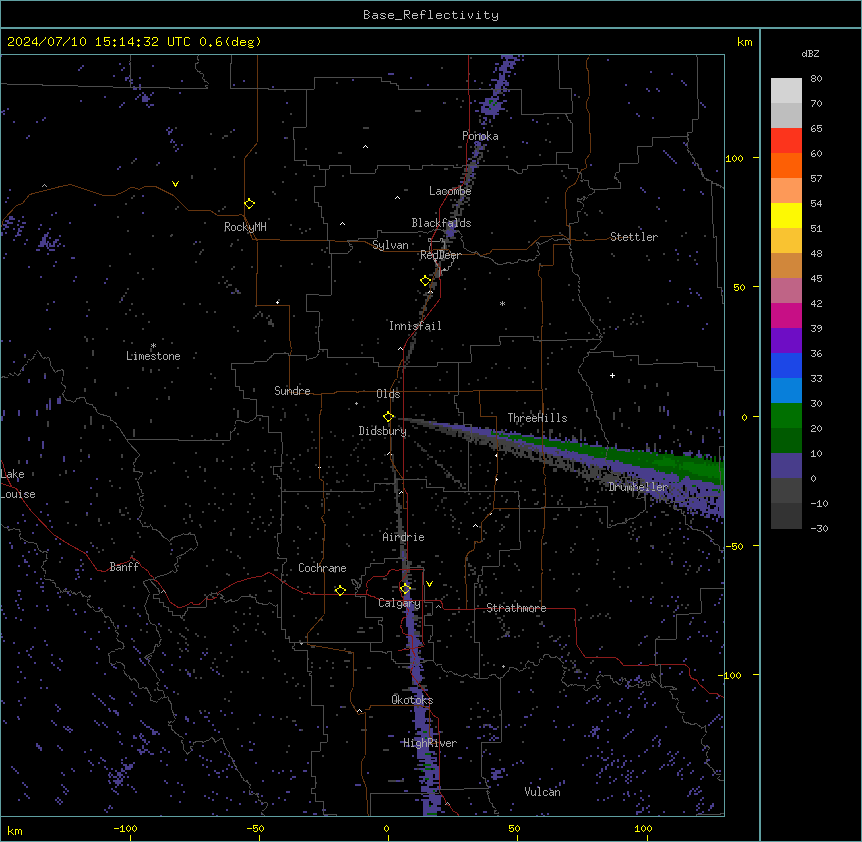Click the -50 tick label on vertical axis
Viewport: 862px width, 842px height.
[x=734, y=546]
